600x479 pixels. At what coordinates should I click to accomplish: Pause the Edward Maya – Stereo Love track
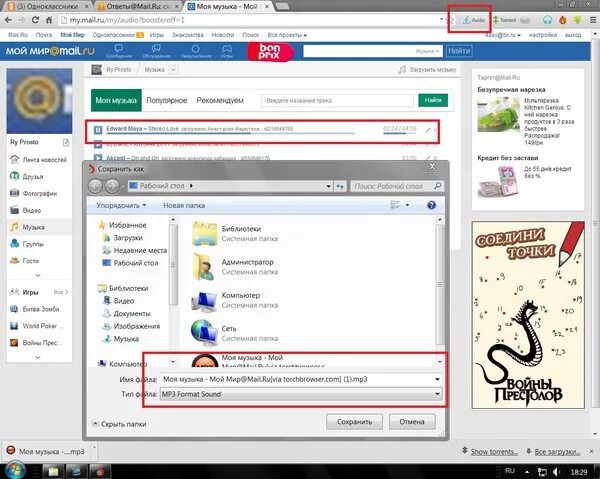(x=98, y=130)
